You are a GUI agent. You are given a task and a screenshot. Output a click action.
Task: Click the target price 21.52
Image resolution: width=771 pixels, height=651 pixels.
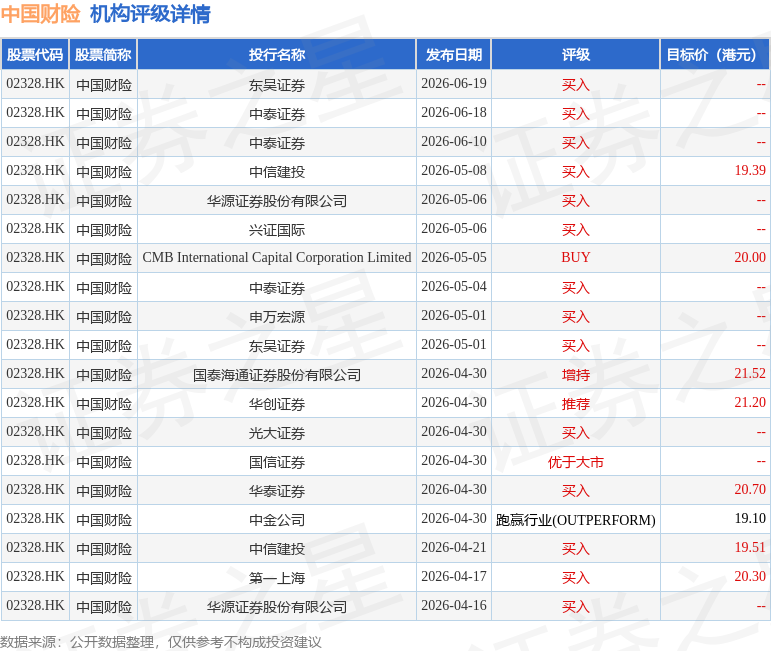(x=750, y=374)
